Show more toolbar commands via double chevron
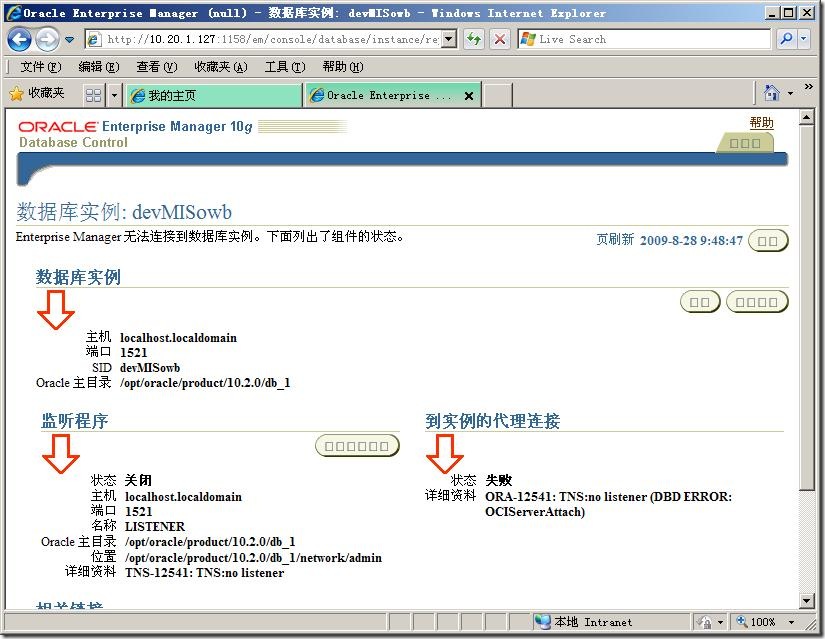 pyautogui.click(x=809, y=86)
